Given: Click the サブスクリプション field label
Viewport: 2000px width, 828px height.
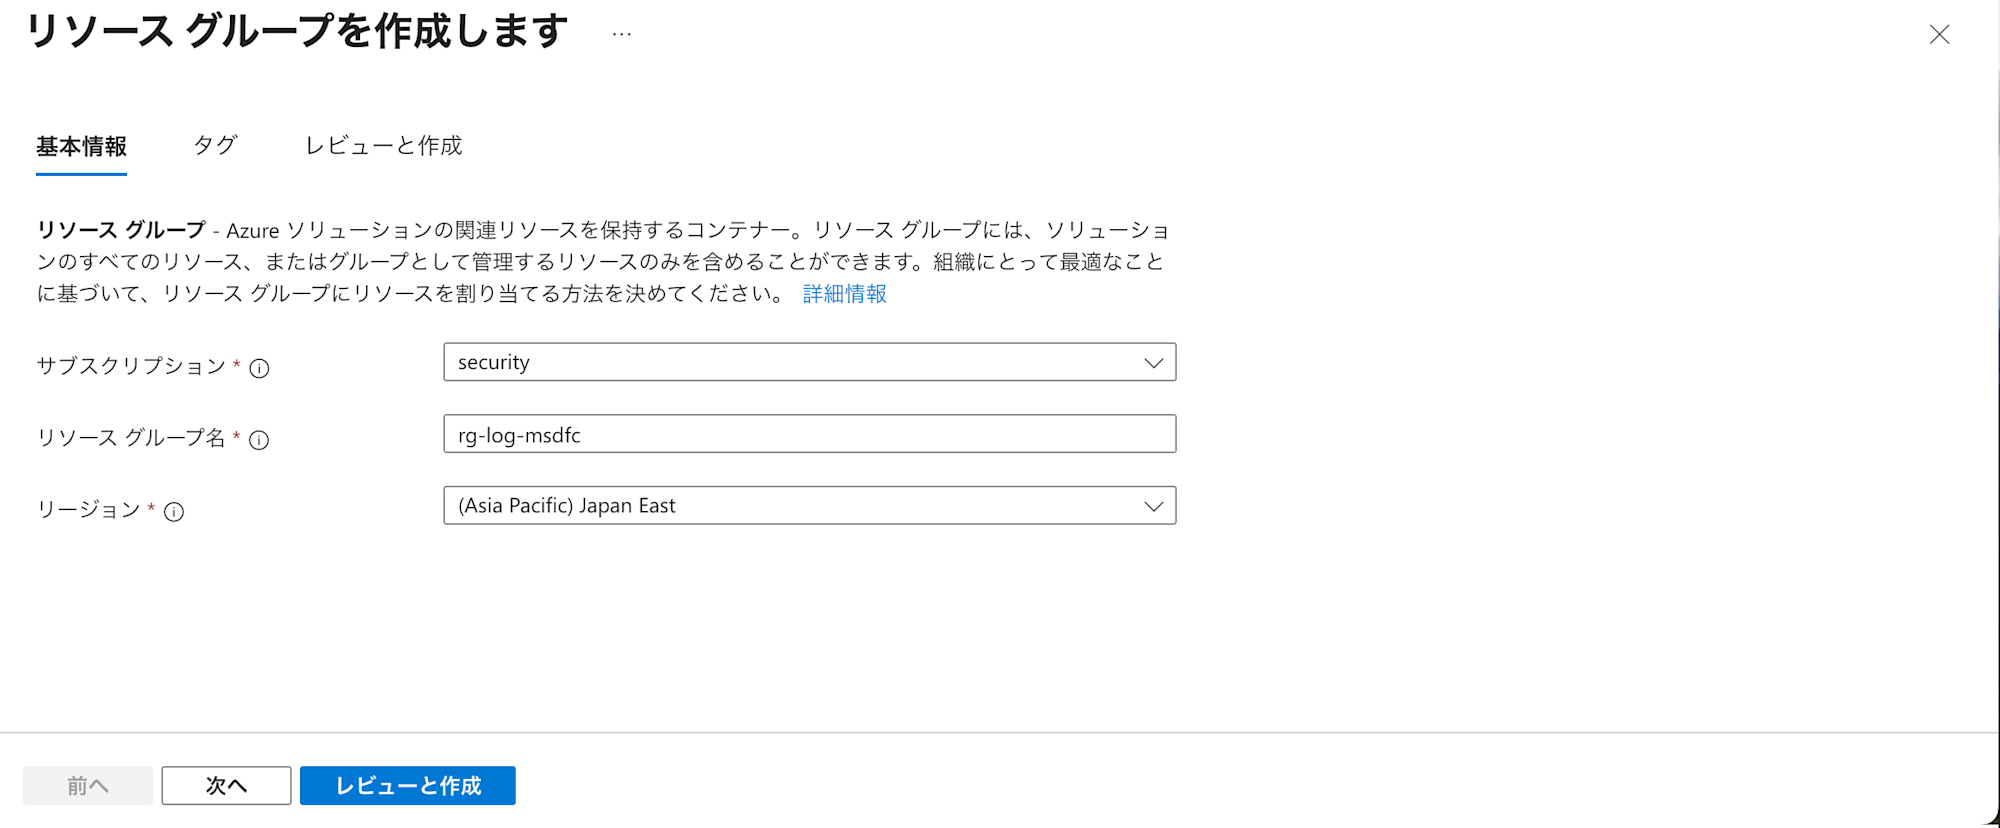Looking at the screenshot, I should click(x=132, y=366).
